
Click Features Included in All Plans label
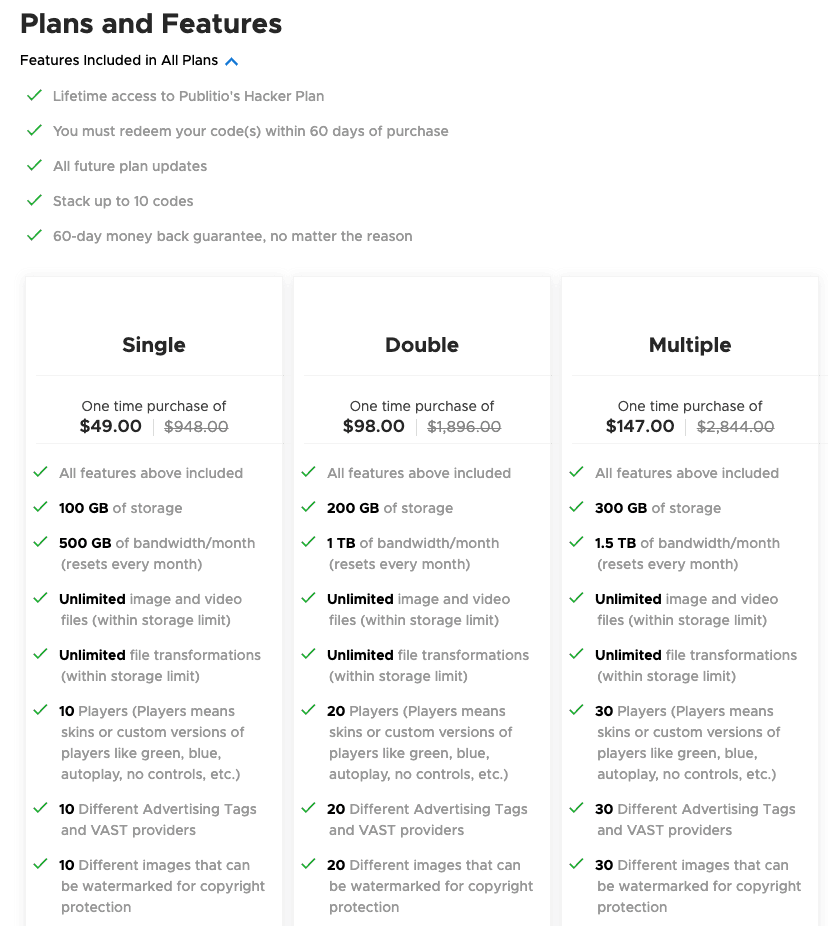click(x=119, y=60)
